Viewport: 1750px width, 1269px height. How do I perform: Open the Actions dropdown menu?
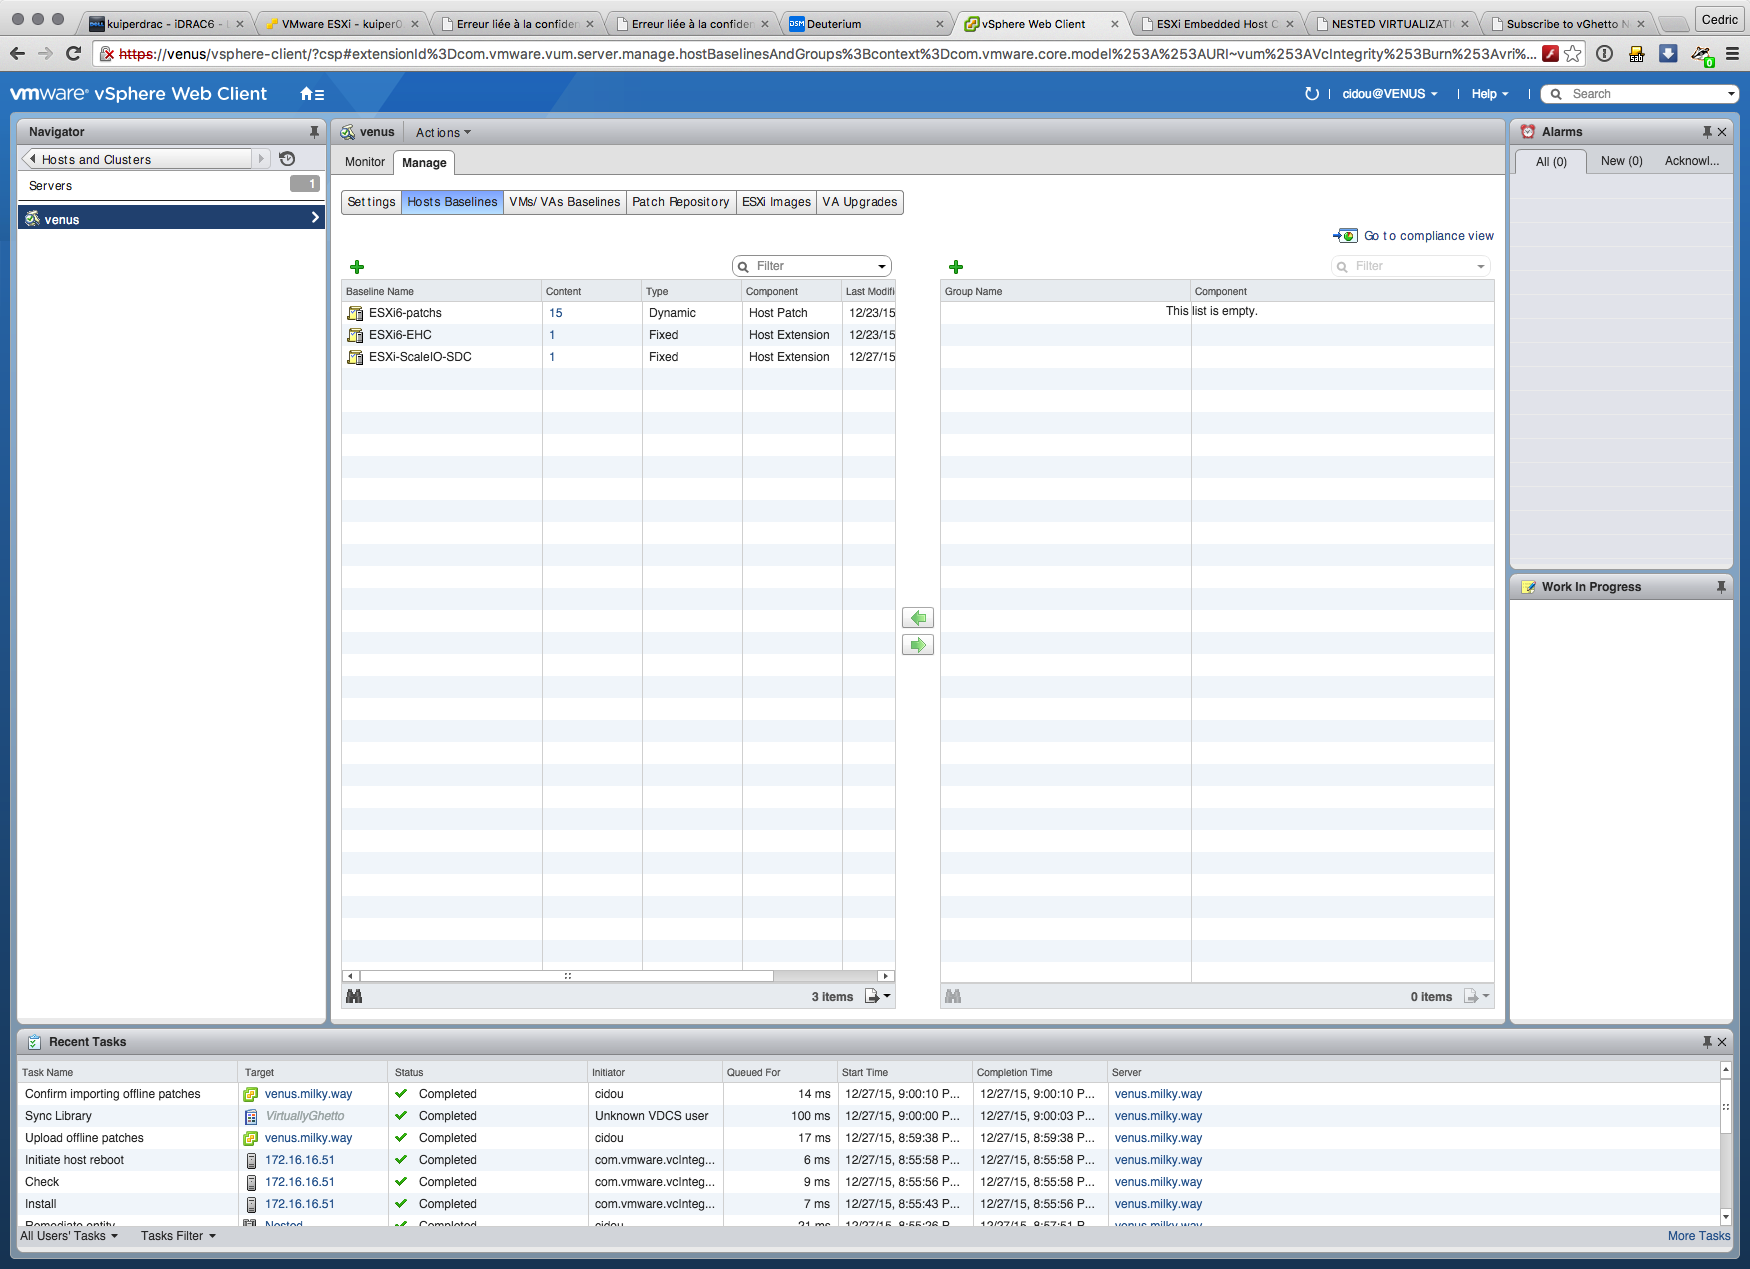click(442, 132)
